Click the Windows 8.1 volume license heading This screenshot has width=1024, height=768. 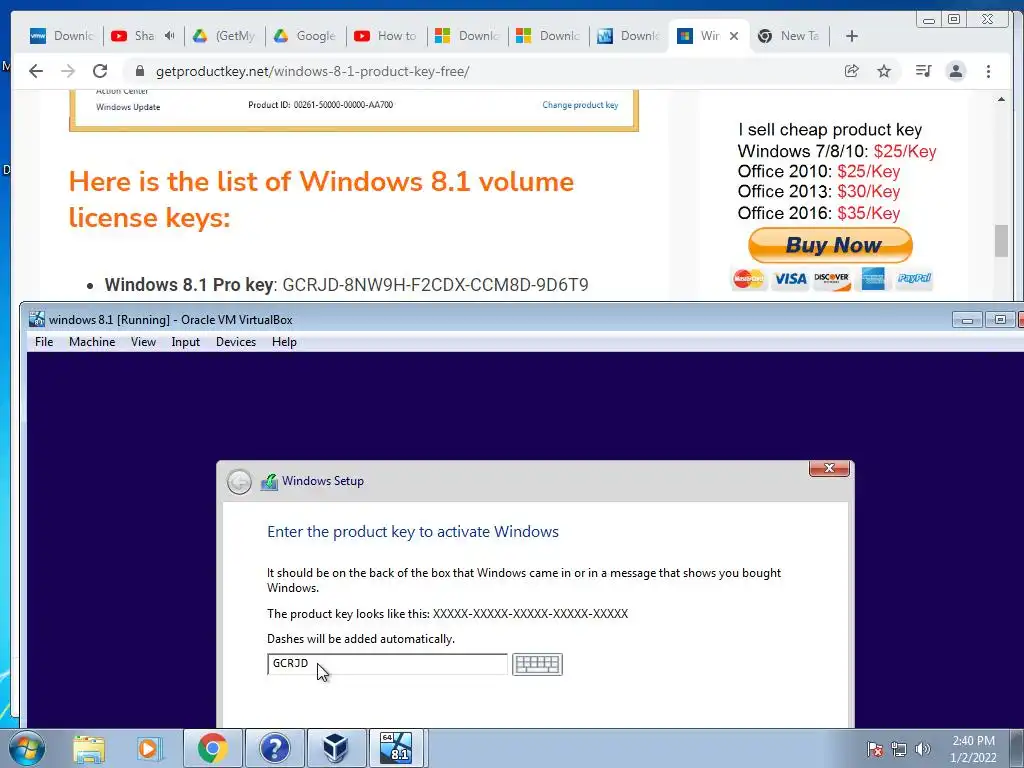pos(321,199)
